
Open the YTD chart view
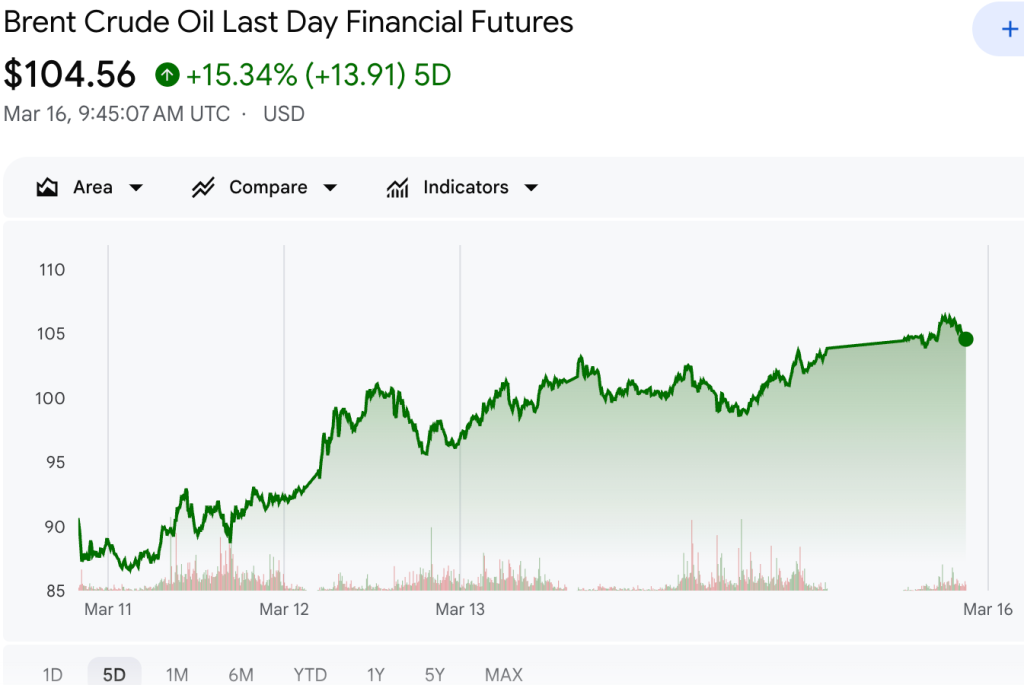tap(310, 675)
